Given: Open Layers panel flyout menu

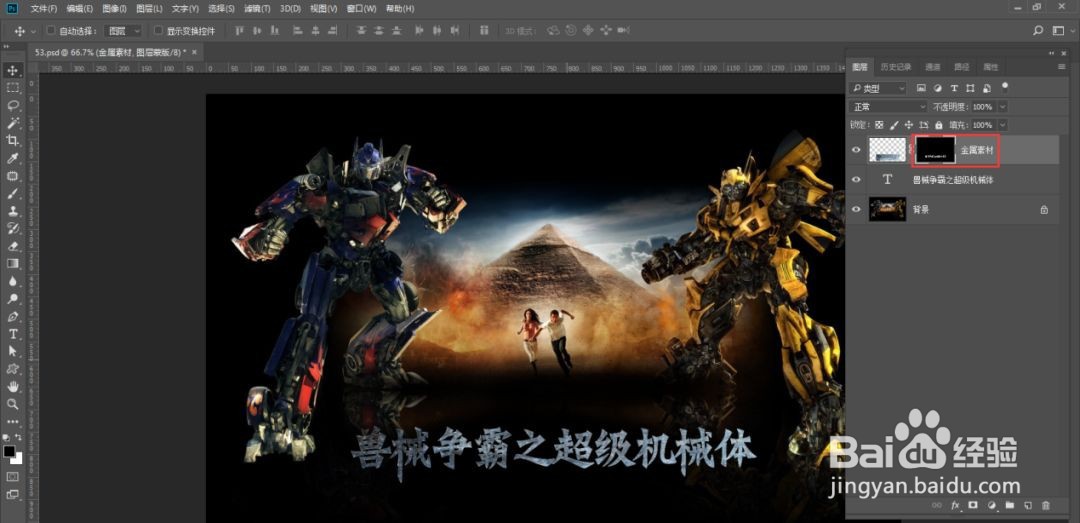Looking at the screenshot, I should coord(1061,67).
